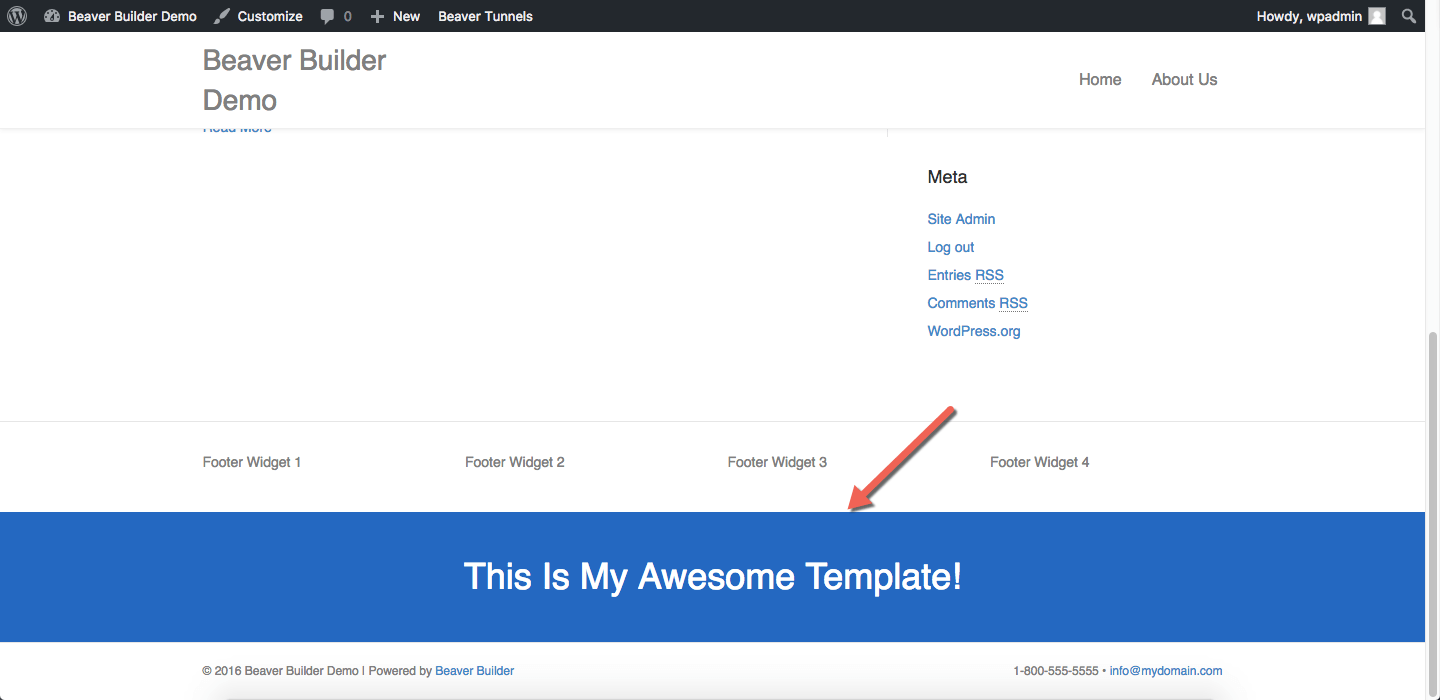Viewport: 1440px width, 700px height.
Task: Select Home in the site navigation
Action: pos(1100,79)
